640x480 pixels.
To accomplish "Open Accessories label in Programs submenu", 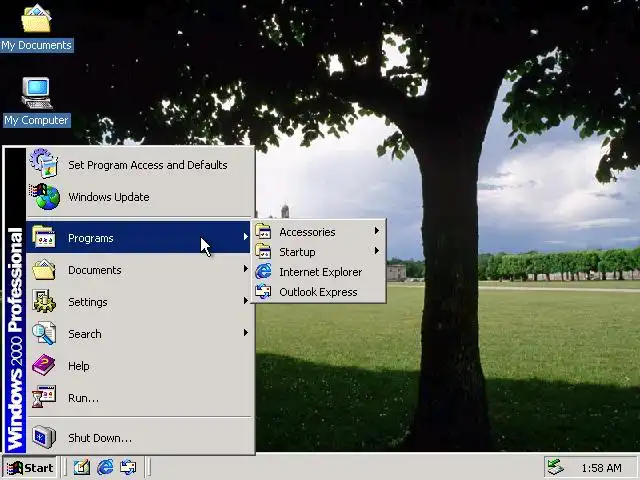I will [307, 232].
